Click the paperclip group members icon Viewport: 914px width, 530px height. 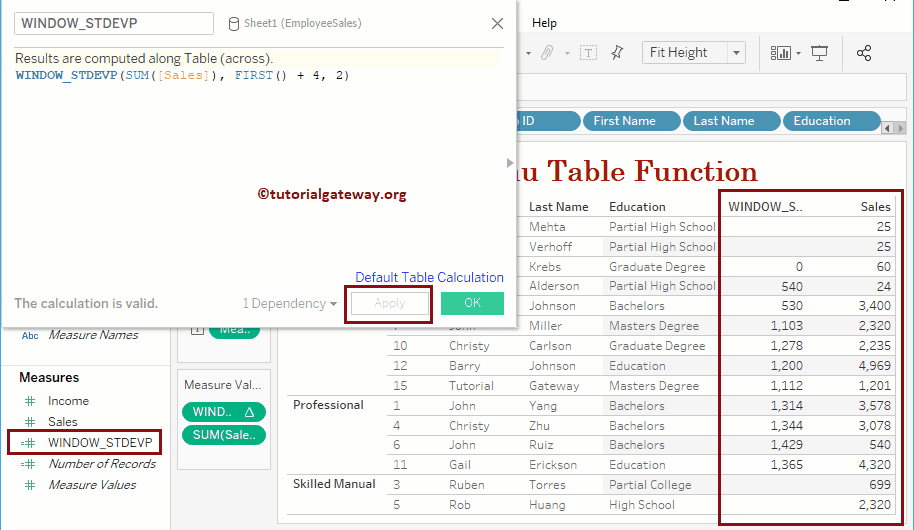[x=546, y=53]
